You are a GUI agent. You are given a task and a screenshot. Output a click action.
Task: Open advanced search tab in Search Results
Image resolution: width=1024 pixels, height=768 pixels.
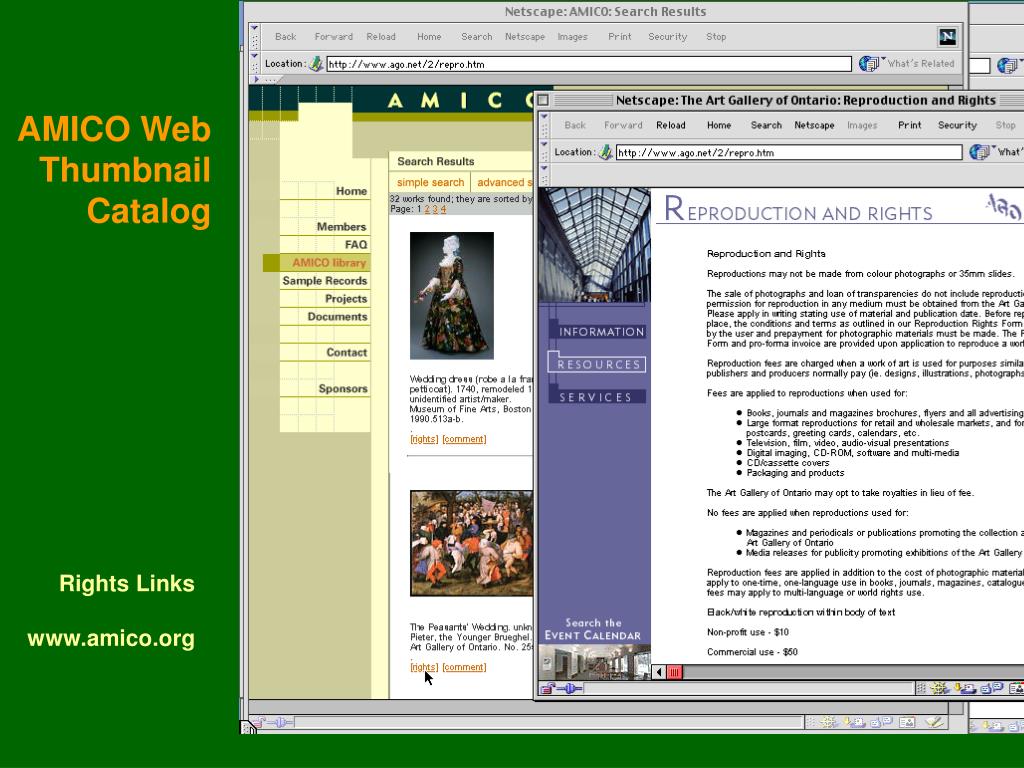(x=505, y=182)
